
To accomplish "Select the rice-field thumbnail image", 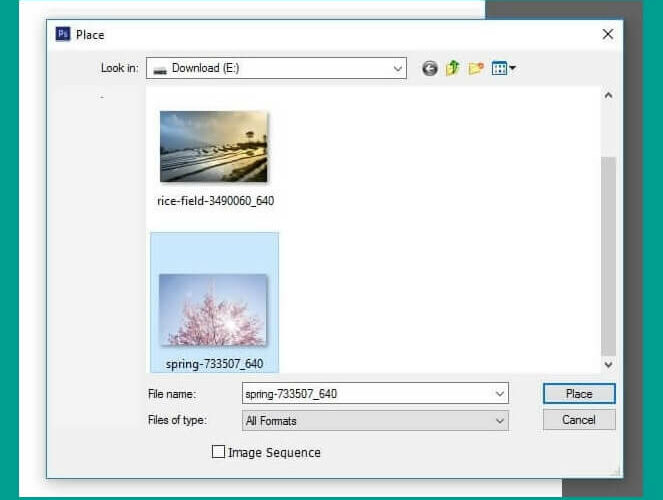I will 214,146.
